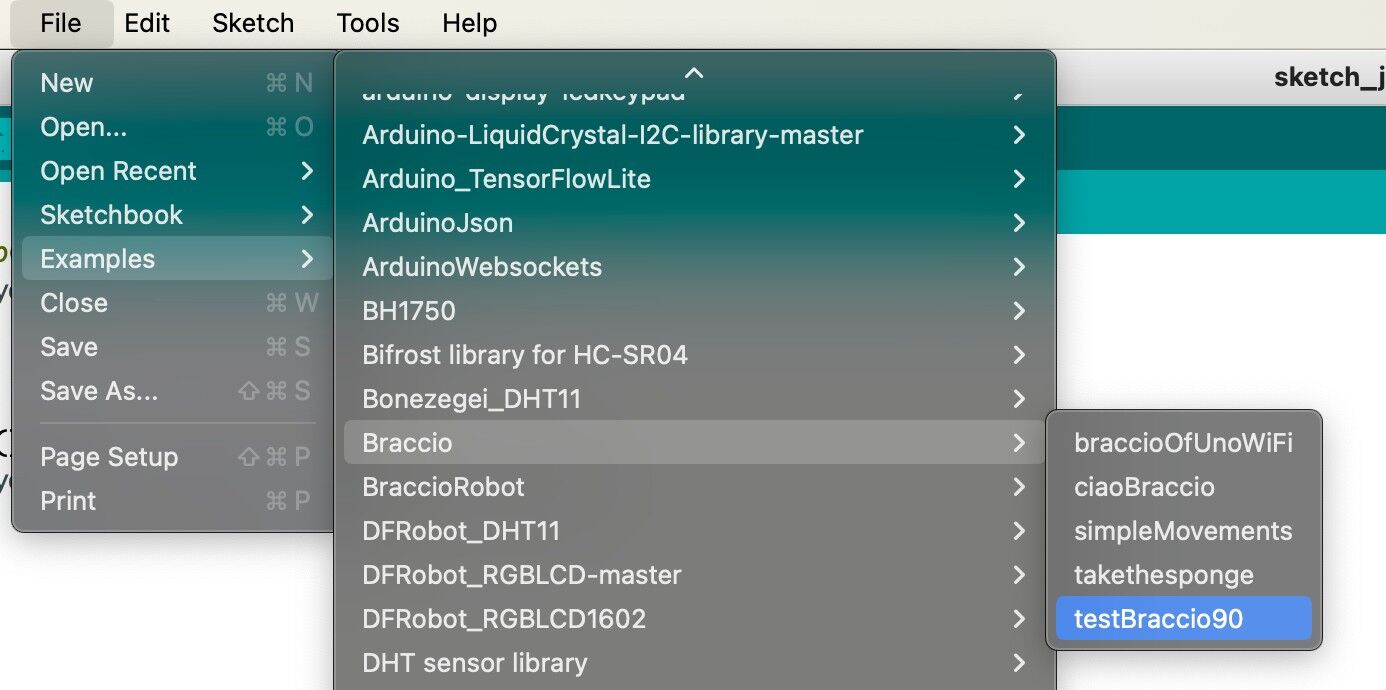The height and width of the screenshot is (690, 1386).
Task: Expand the DHT sensor library submenu
Action: [474, 662]
